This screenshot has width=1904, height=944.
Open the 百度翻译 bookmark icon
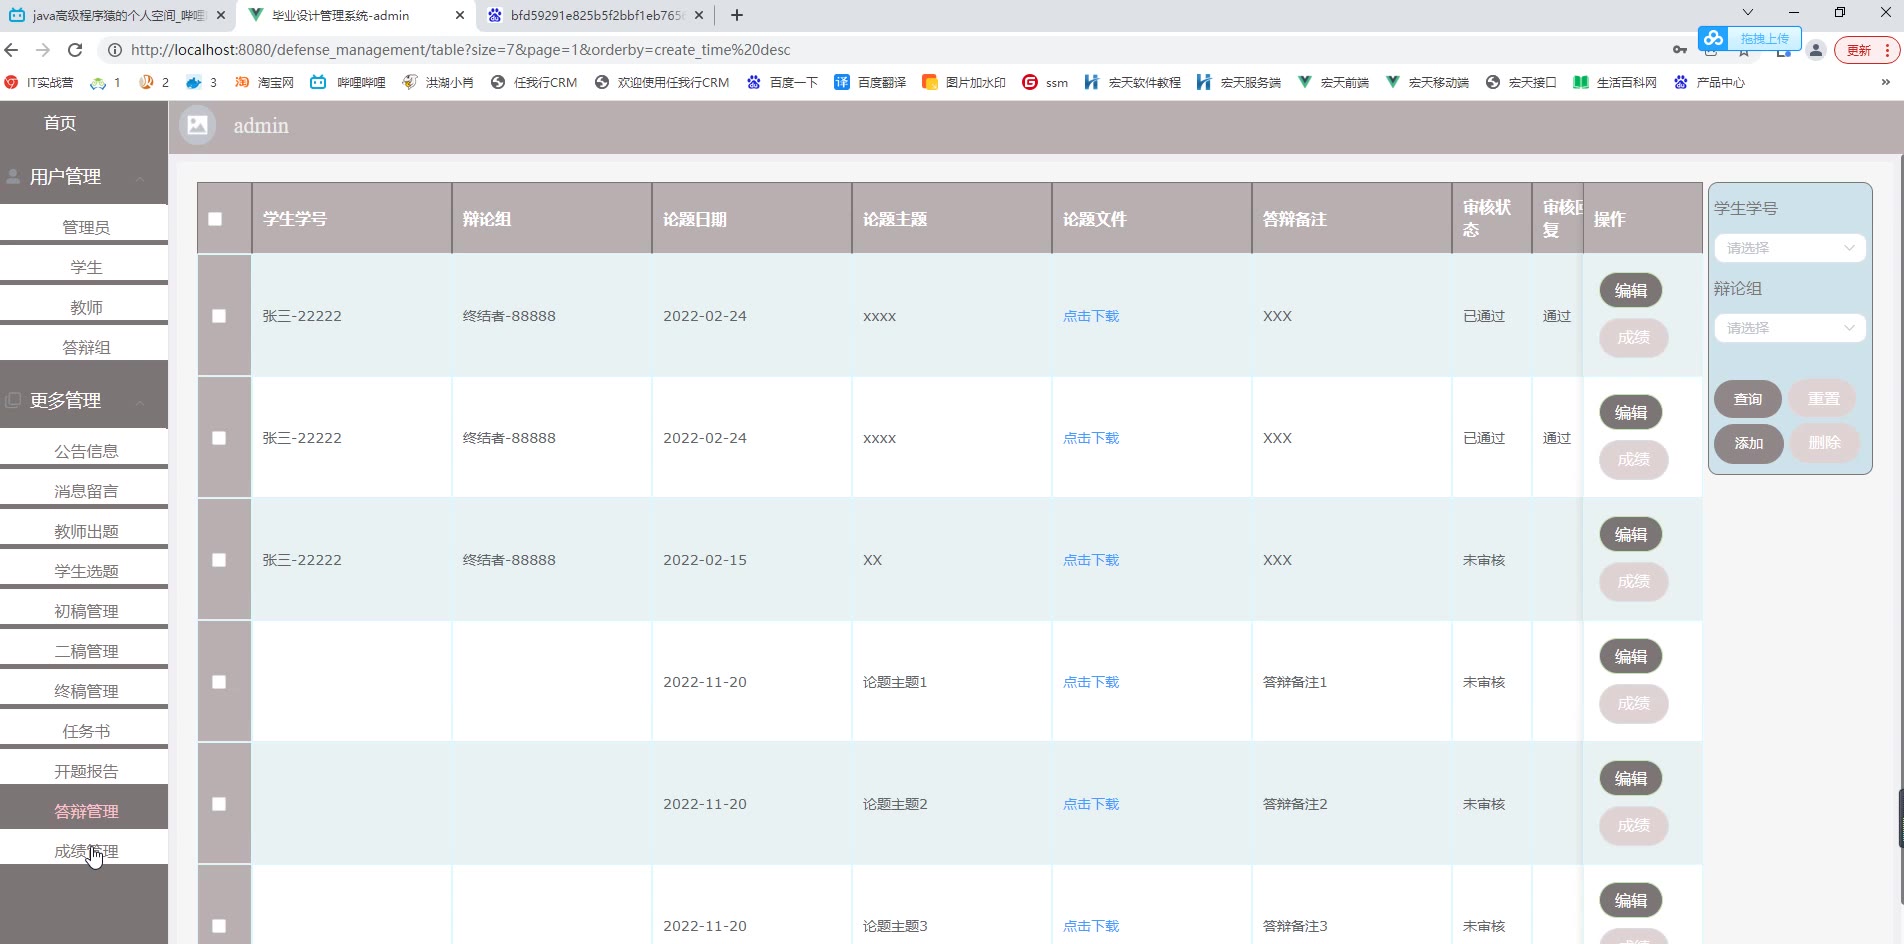point(842,82)
